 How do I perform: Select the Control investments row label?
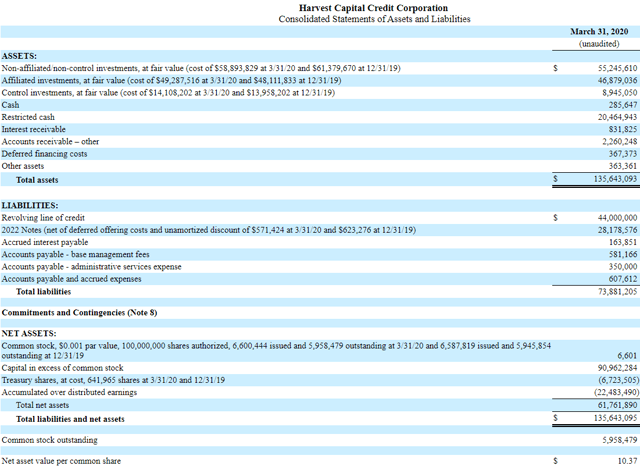click(x=168, y=93)
